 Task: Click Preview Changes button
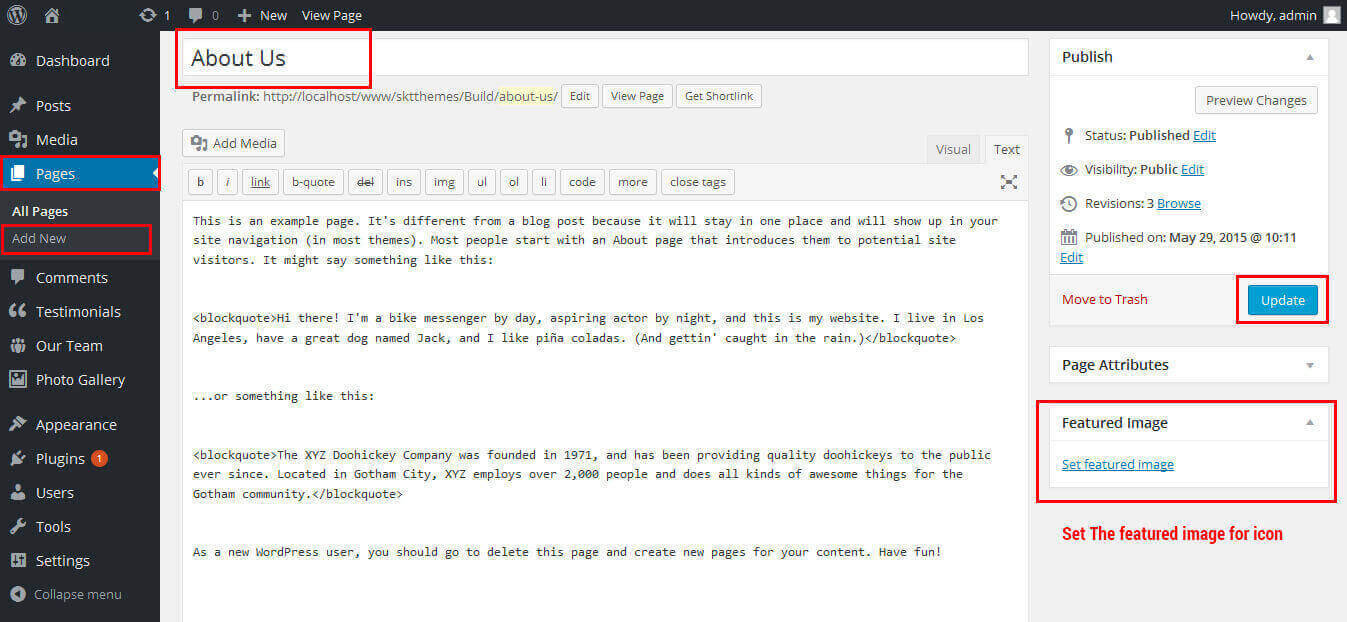click(x=1256, y=100)
